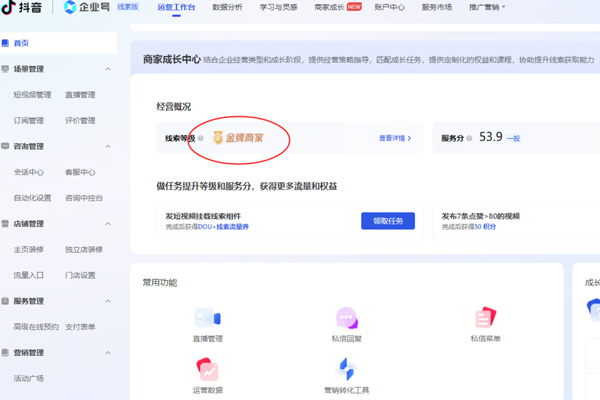The width and height of the screenshot is (600, 400).
Task: Switch to 学习与灵感 tab
Action: tap(278, 7)
